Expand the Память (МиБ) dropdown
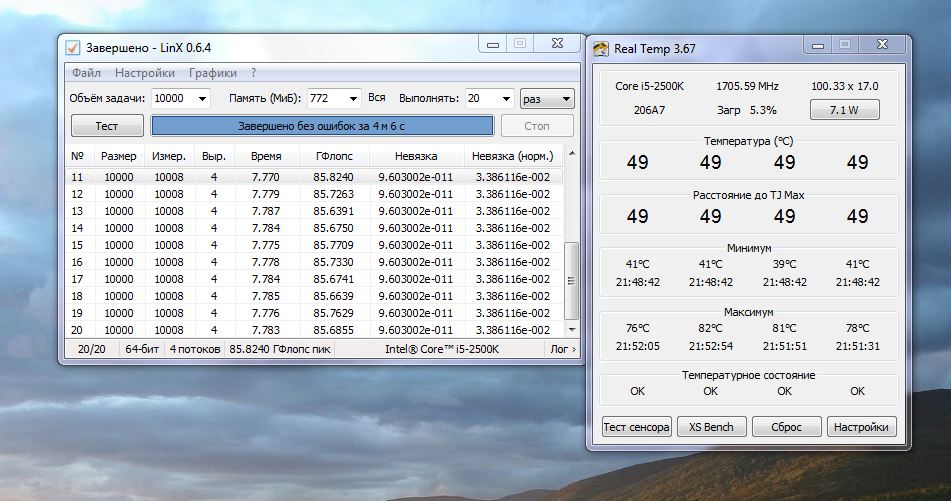 click(x=352, y=98)
